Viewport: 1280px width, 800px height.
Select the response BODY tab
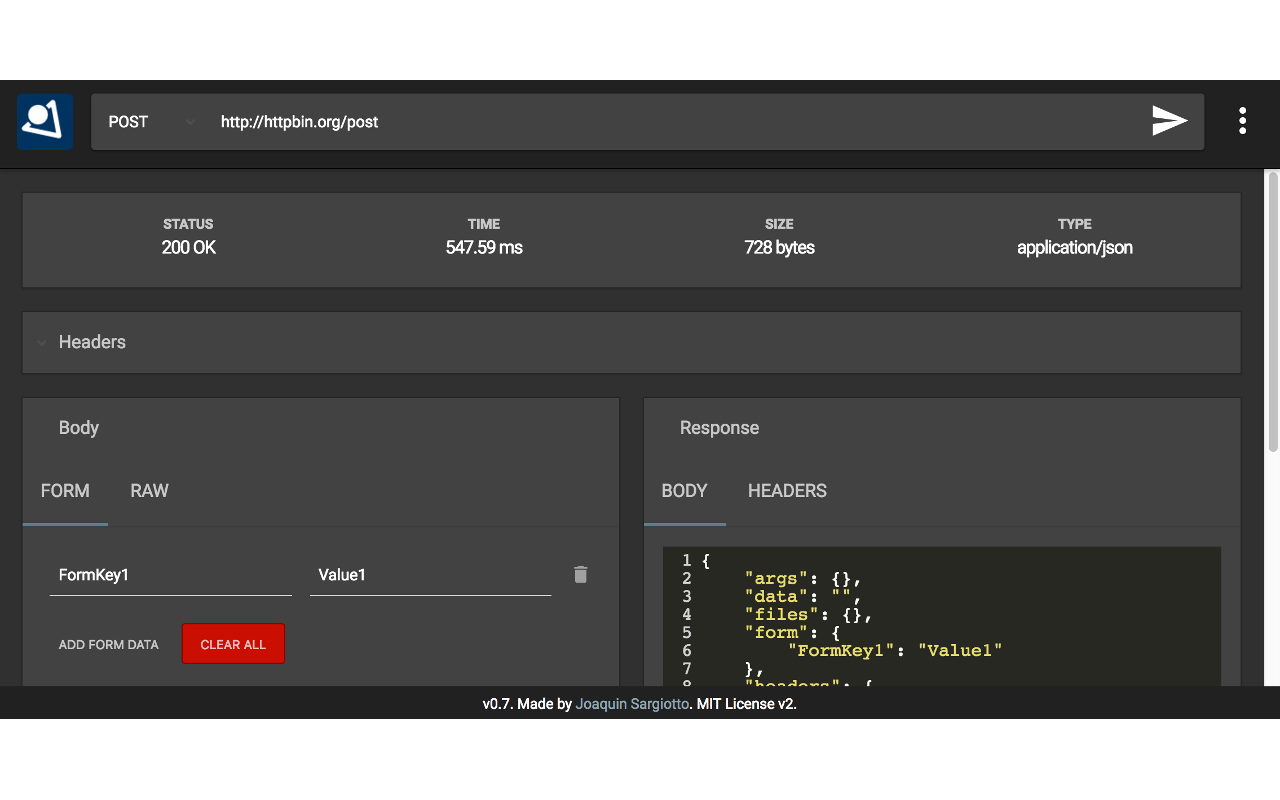684,491
